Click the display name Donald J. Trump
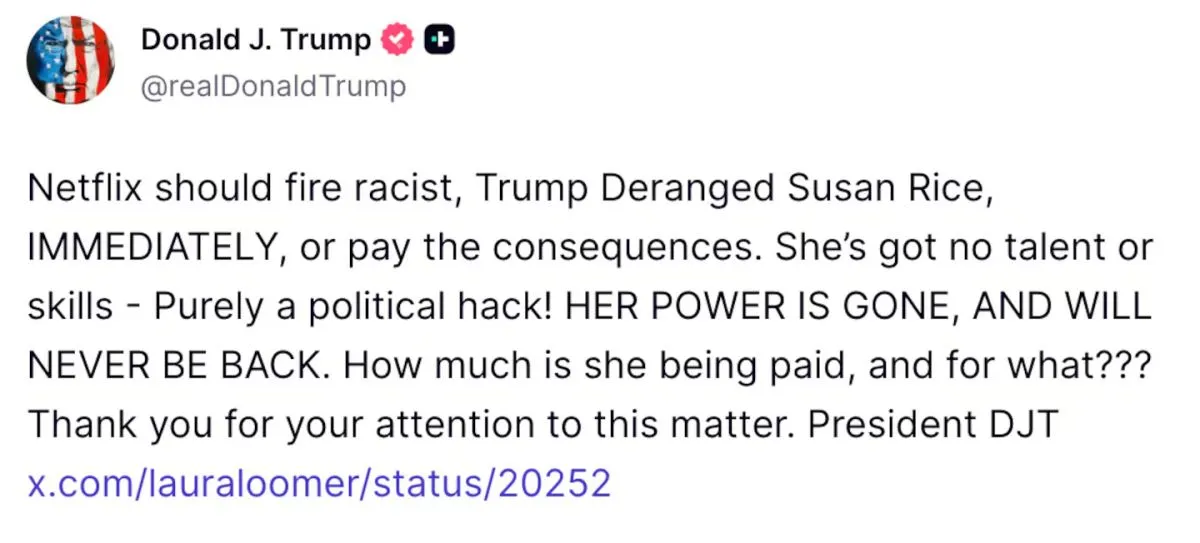 pyautogui.click(x=255, y=40)
